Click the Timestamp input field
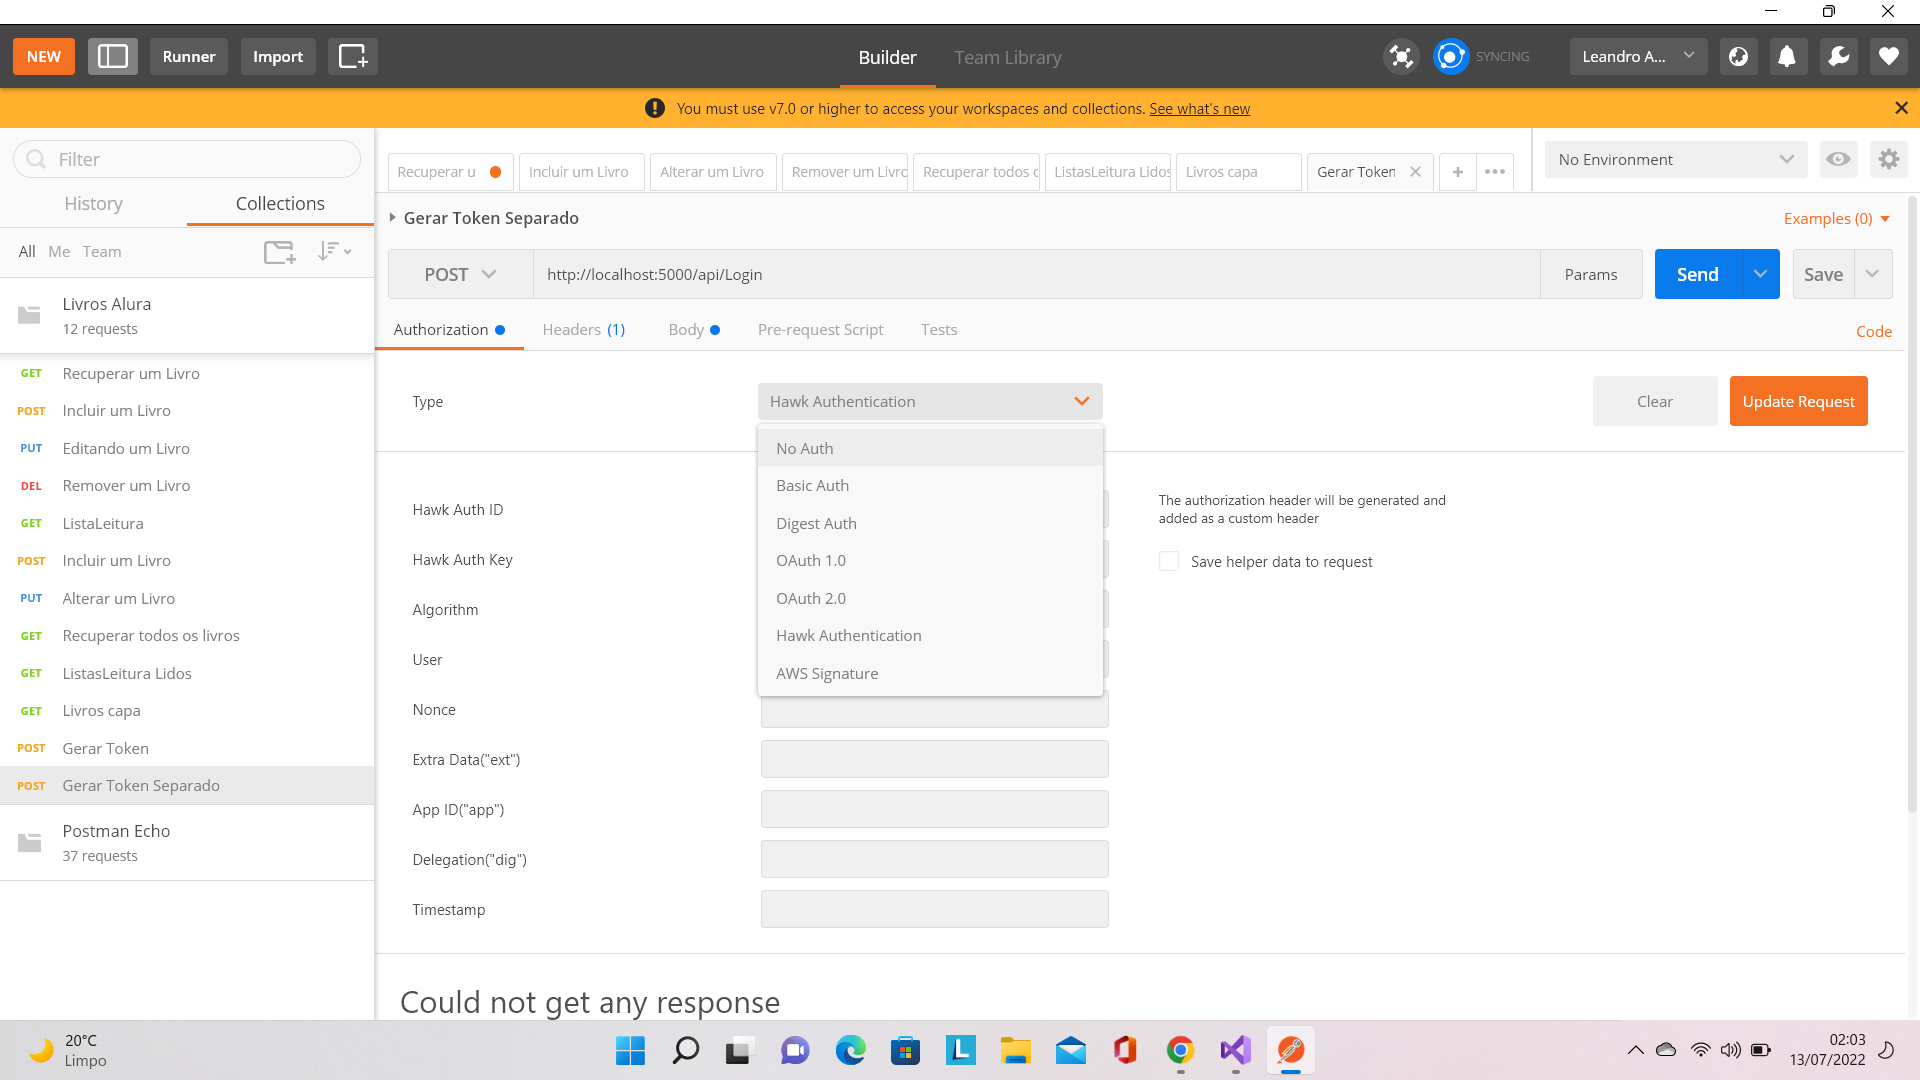1920x1080 pixels. (x=934, y=909)
